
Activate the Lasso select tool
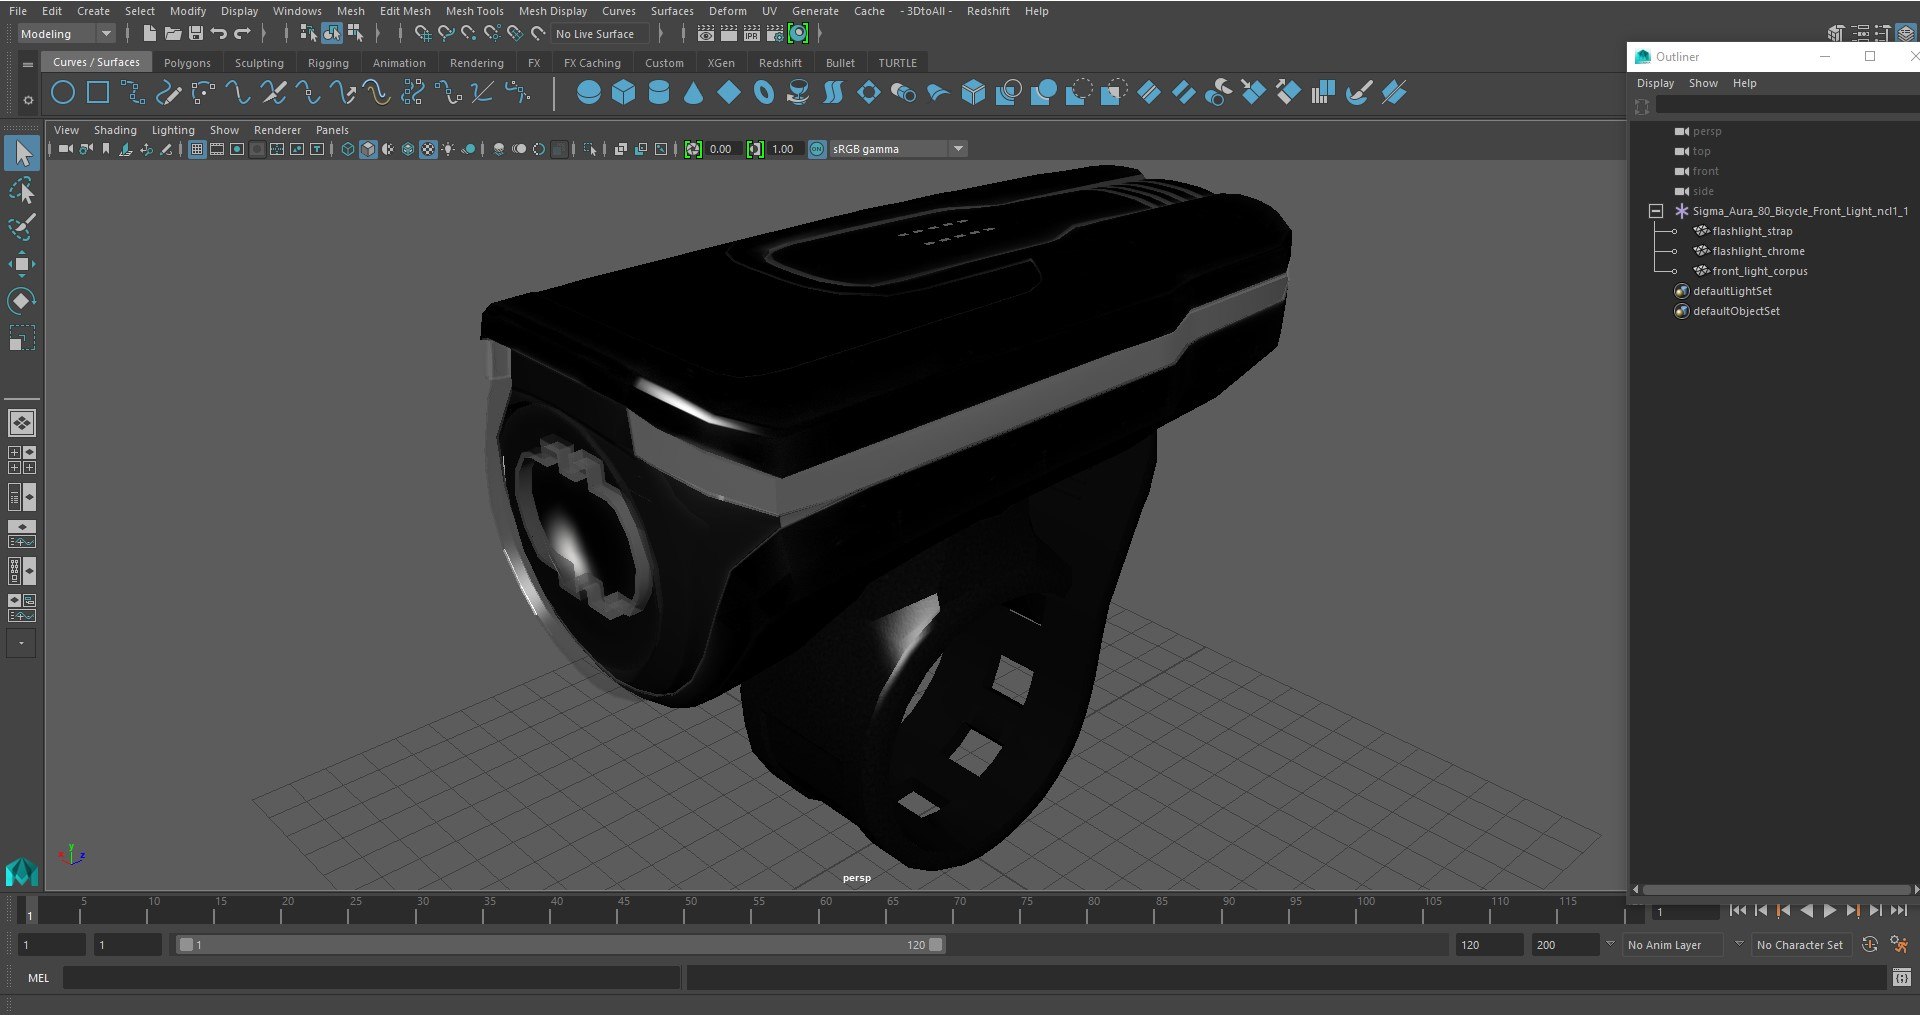[x=22, y=190]
